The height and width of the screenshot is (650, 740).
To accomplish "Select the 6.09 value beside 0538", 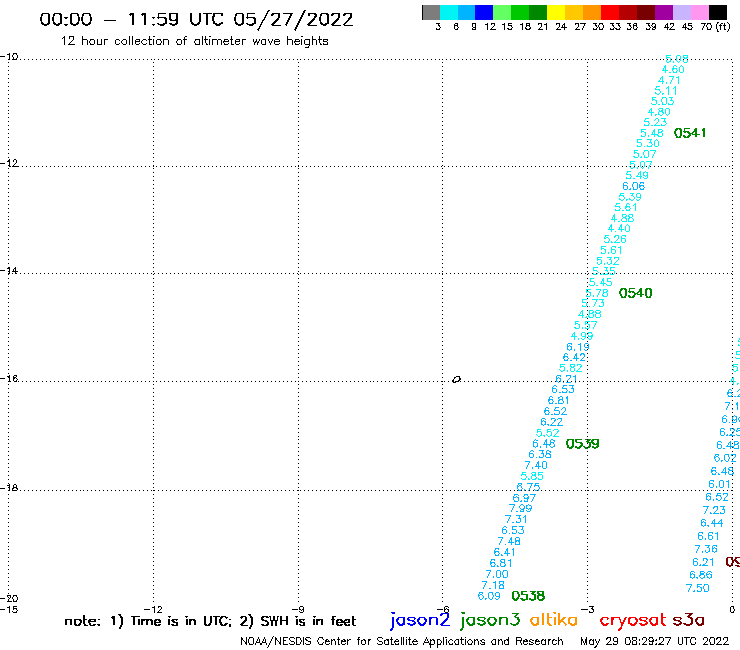I will click(489, 596).
